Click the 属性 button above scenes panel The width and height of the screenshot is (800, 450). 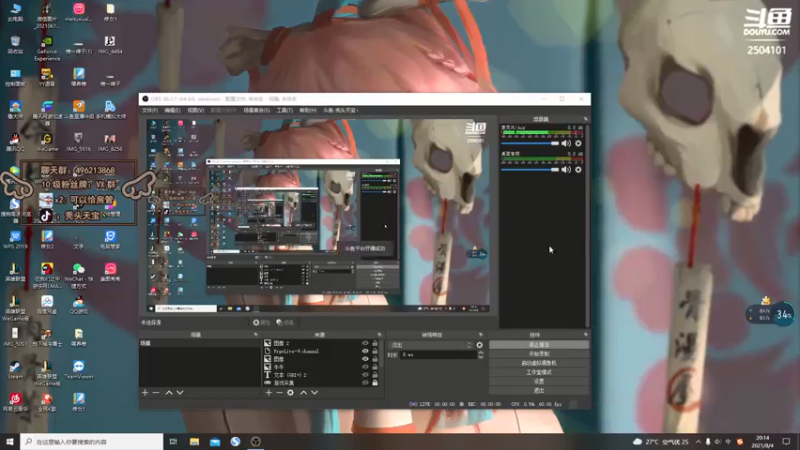pos(261,322)
